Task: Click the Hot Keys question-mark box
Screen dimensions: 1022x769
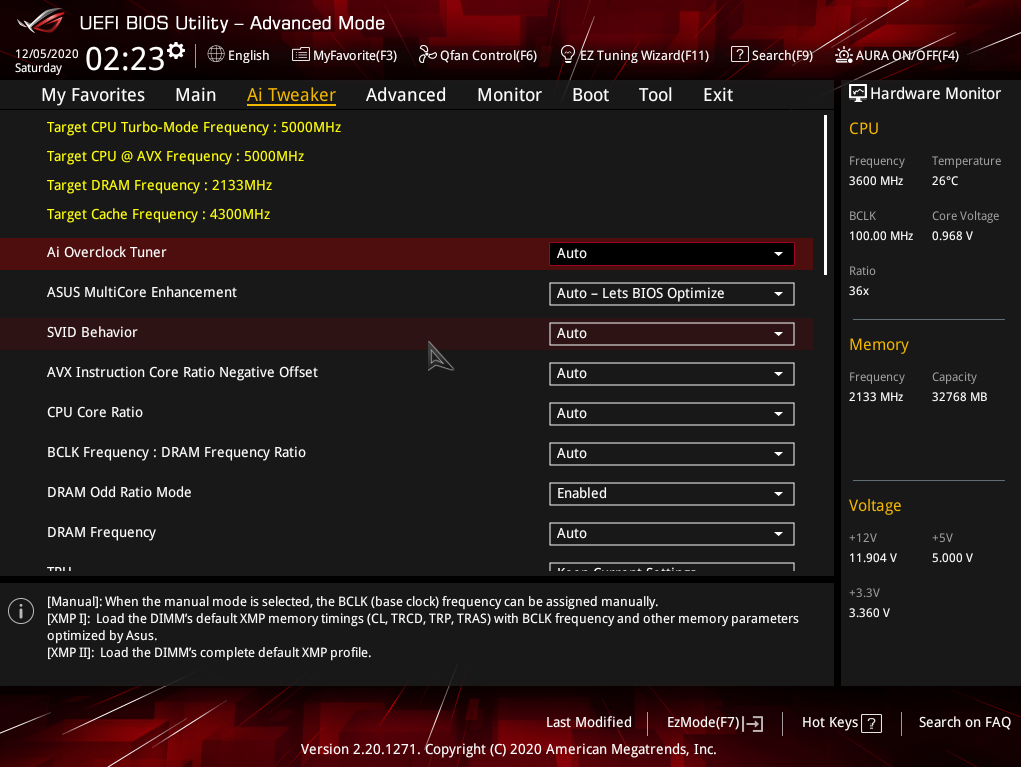Action: pyautogui.click(x=871, y=723)
